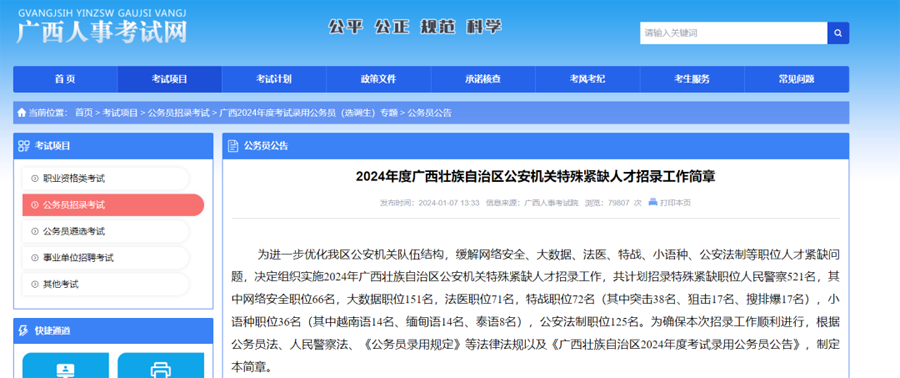Viewport: 900px width, 378px height.
Task: Click the 广西2024年度考试录用公务员 专题 breadcrumb
Action: (x=309, y=113)
